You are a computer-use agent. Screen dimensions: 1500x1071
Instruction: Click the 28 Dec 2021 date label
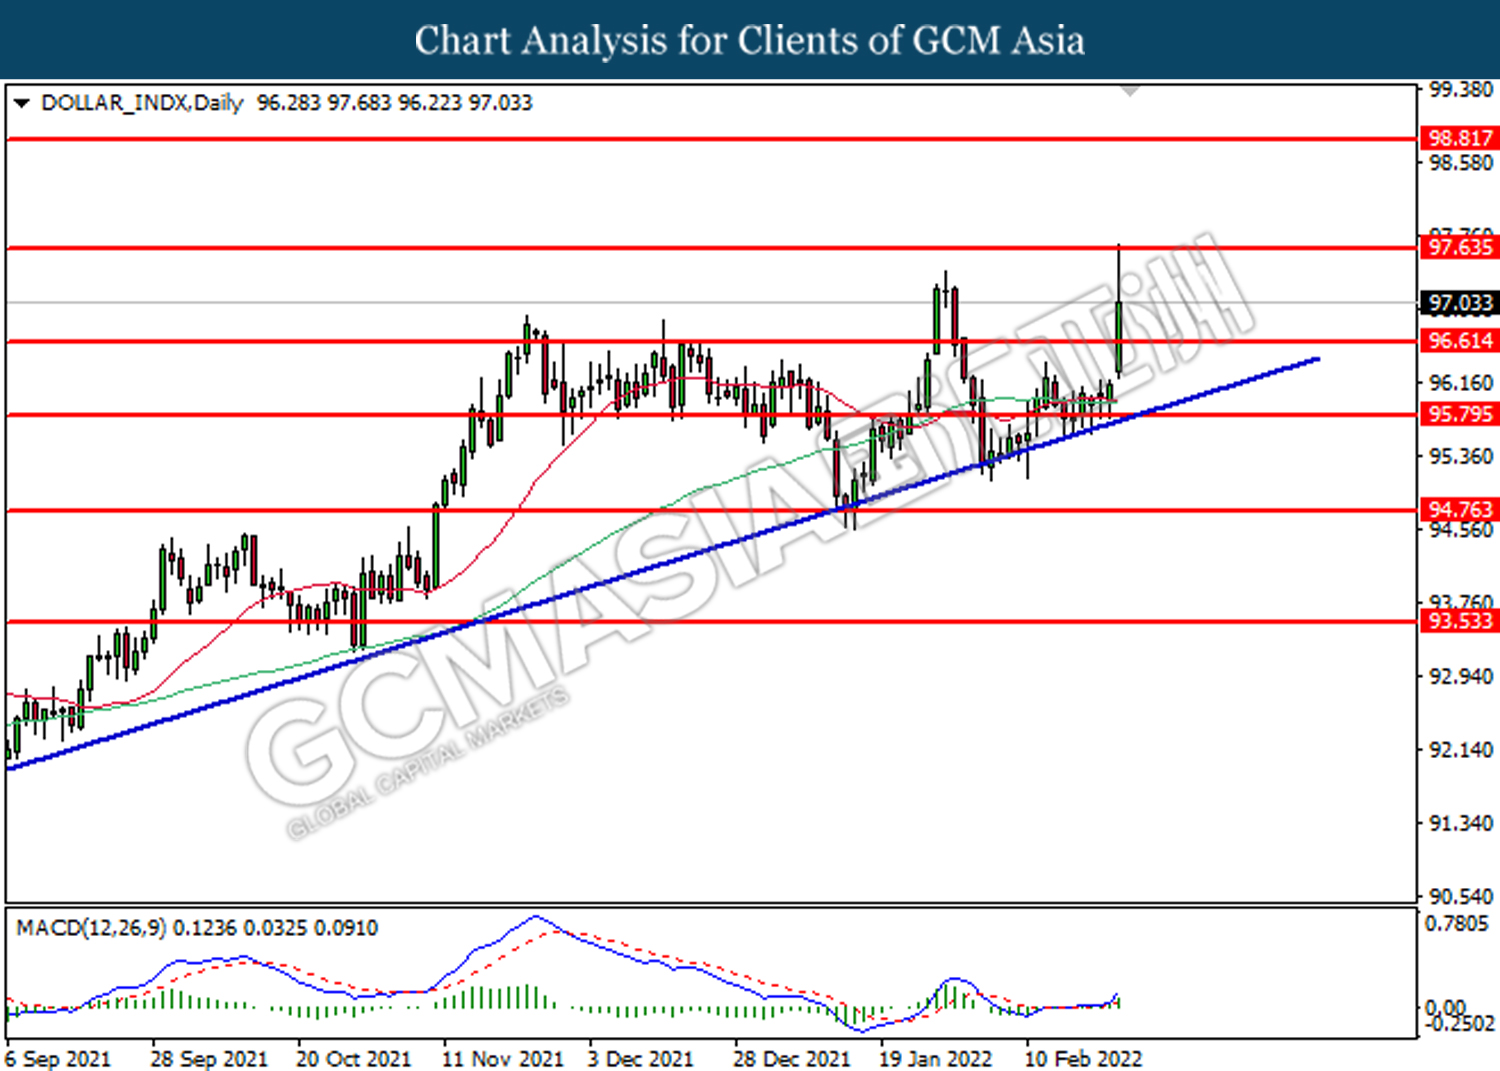[792, 1058]
